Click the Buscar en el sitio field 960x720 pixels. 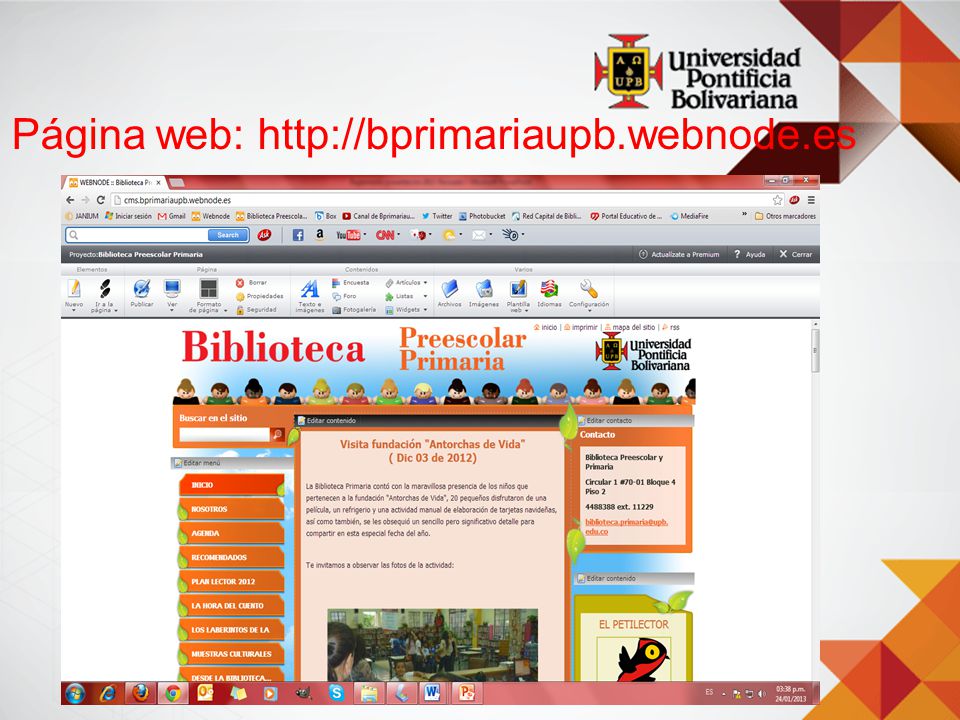coord(224,435)
